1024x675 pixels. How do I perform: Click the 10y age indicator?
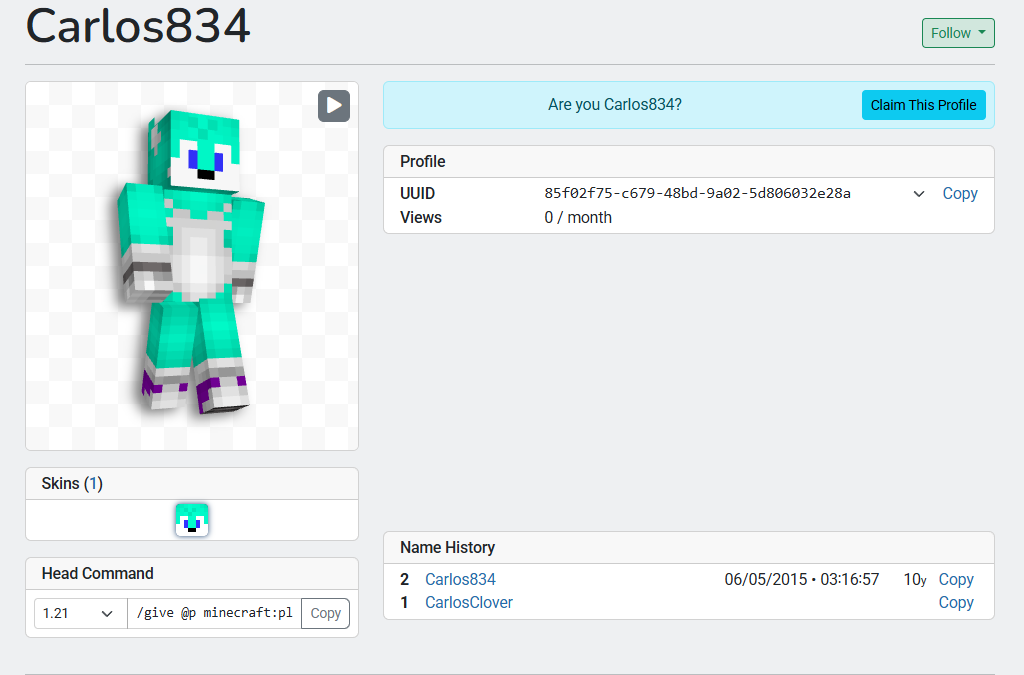click(x=914, y=580)
